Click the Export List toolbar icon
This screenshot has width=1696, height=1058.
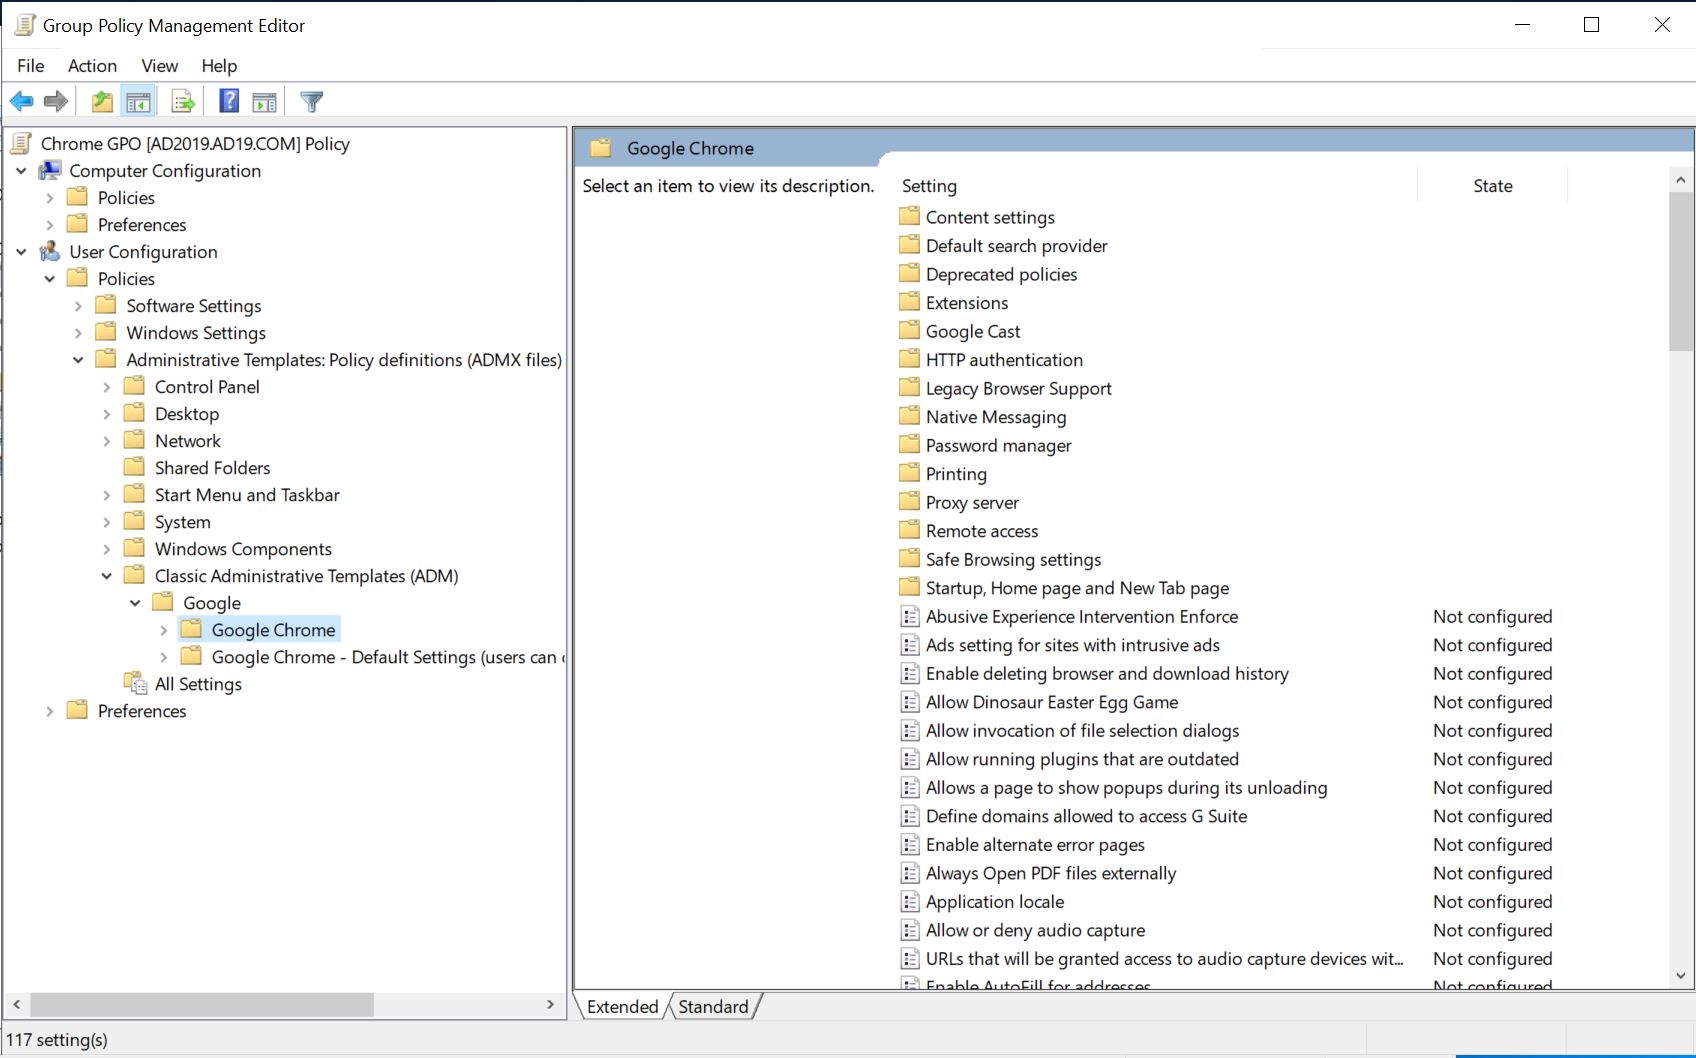click(x=183, y=101)
